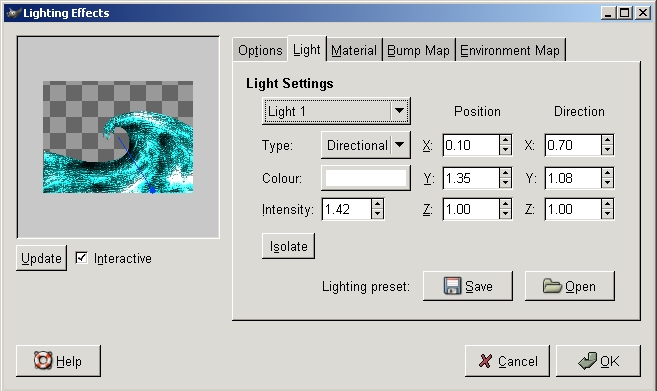
Task: Click the wave preview thumbnail
Action: pyautogui.click(x=118, y=137)
